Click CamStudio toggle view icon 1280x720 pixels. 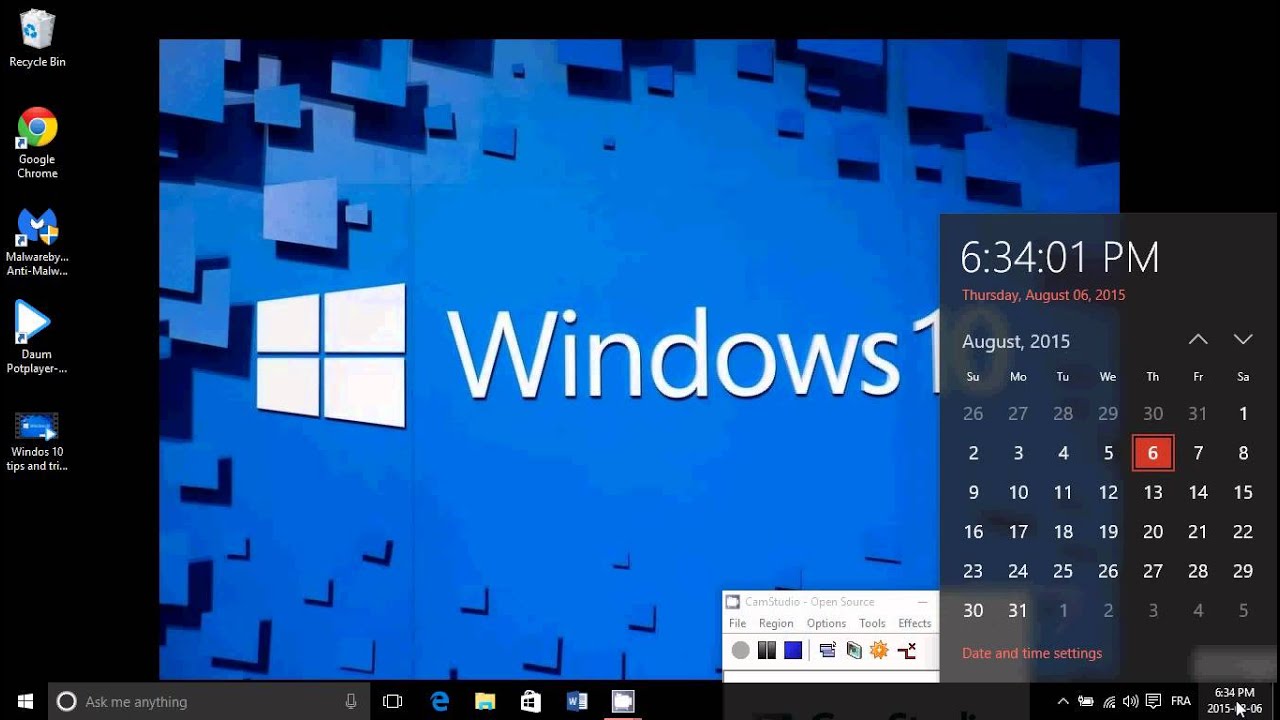point(827,651)
